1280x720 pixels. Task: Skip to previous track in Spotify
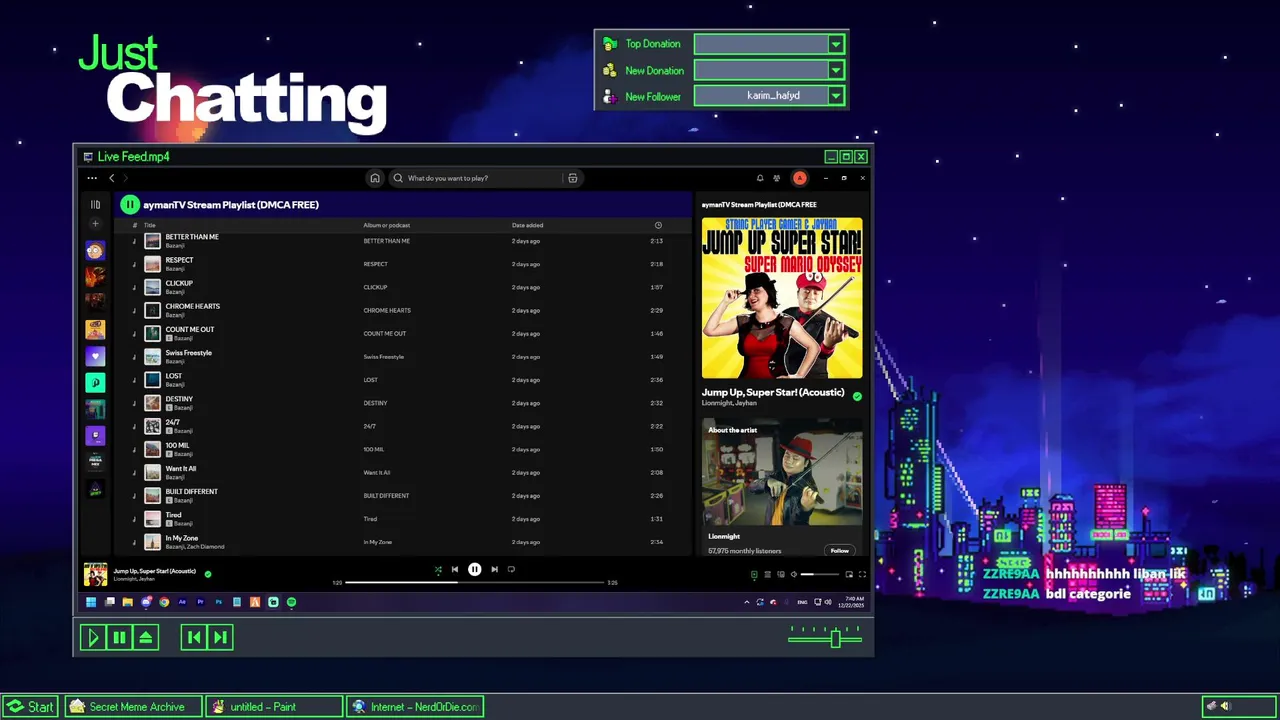point(455,570)
